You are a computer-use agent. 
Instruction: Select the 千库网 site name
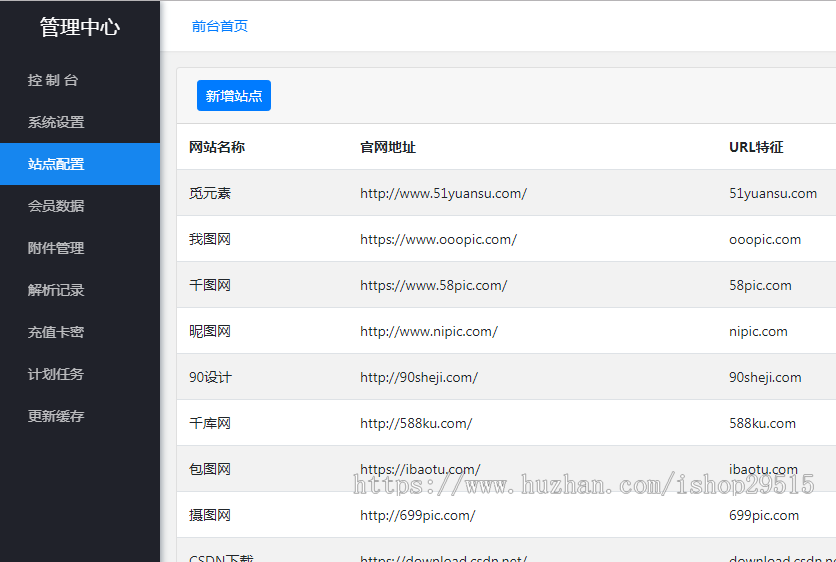coord(210,423)
